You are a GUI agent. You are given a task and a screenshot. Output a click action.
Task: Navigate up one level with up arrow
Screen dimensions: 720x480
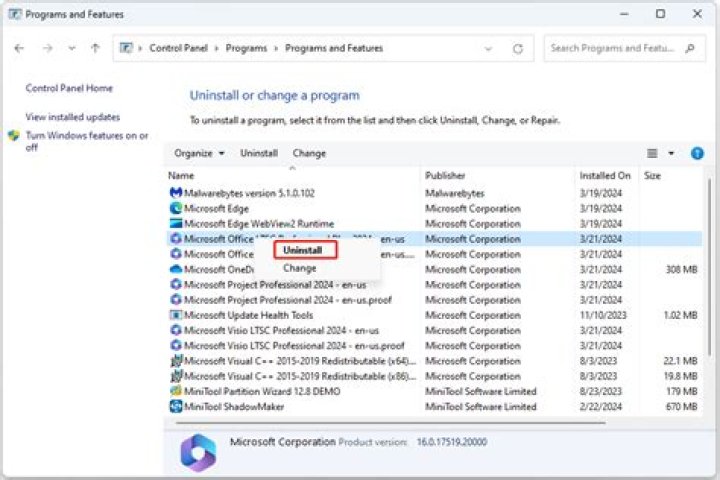[95, 48]
